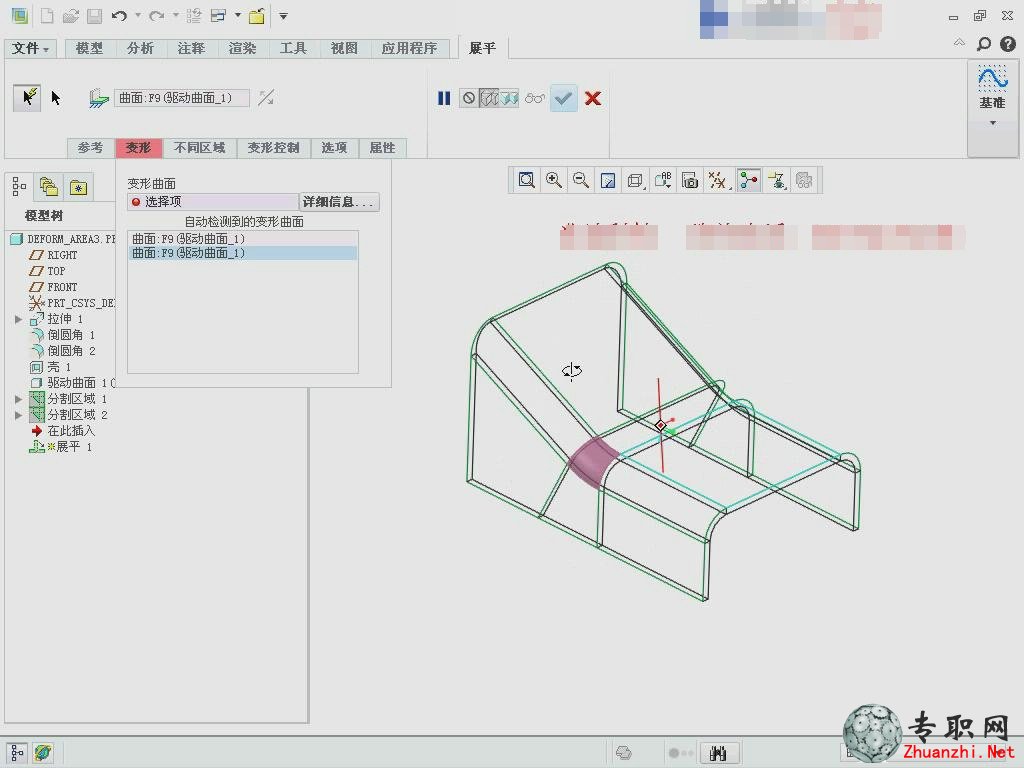Image resolution: width=1024 pixels, height=768 pixels.
Task: Undo the last action
Action: click(x=119, y=16)
